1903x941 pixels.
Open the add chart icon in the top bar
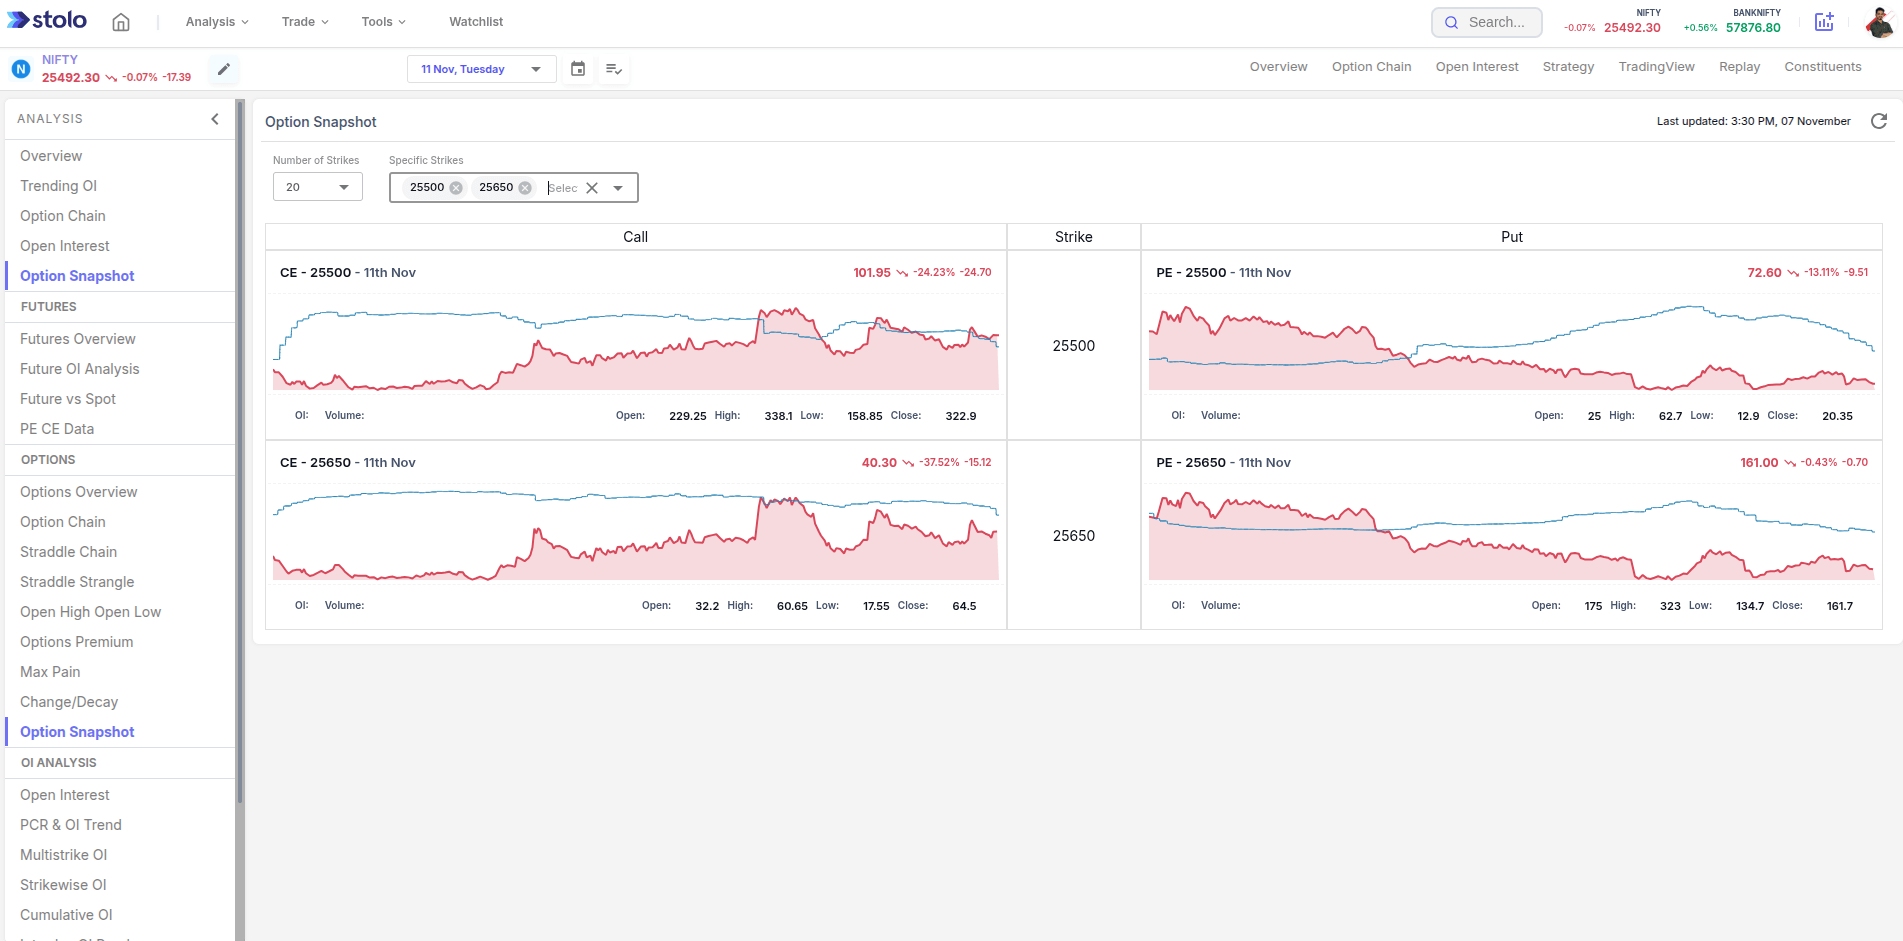click(x=1824, y=21)
